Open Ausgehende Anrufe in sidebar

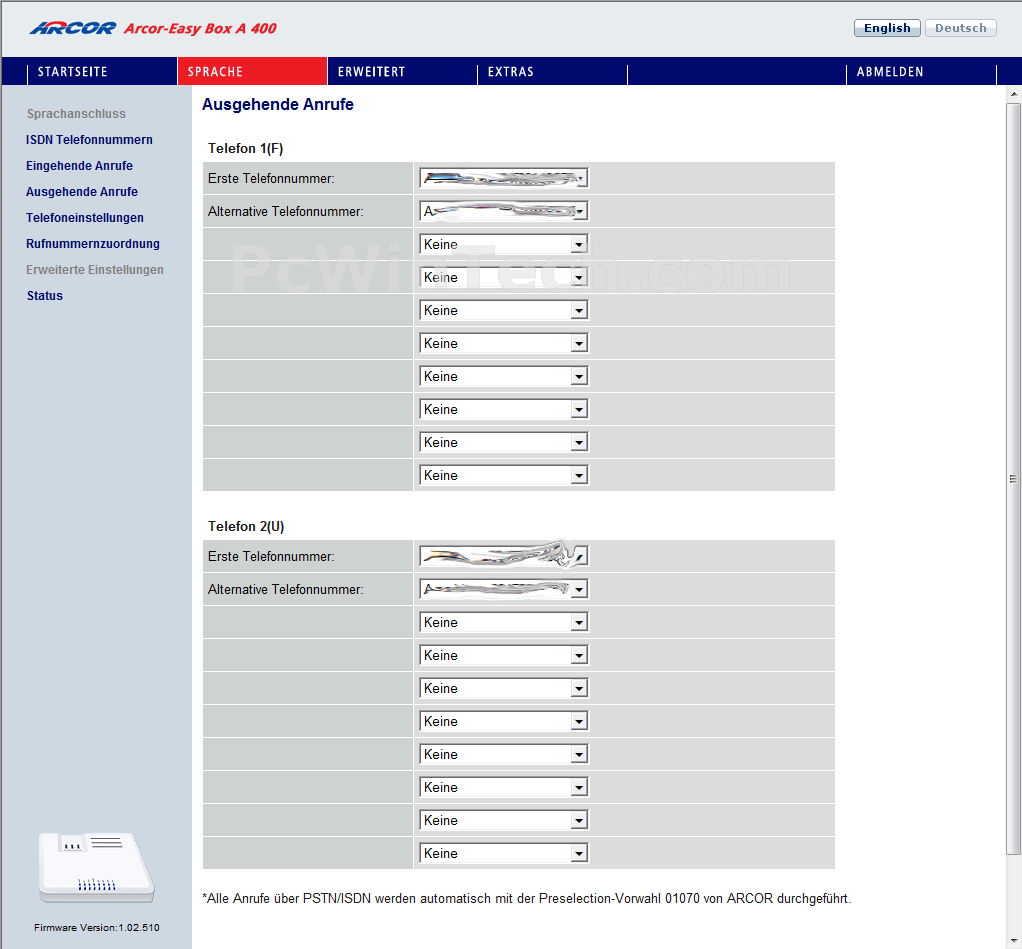click(x=82, y=192)
